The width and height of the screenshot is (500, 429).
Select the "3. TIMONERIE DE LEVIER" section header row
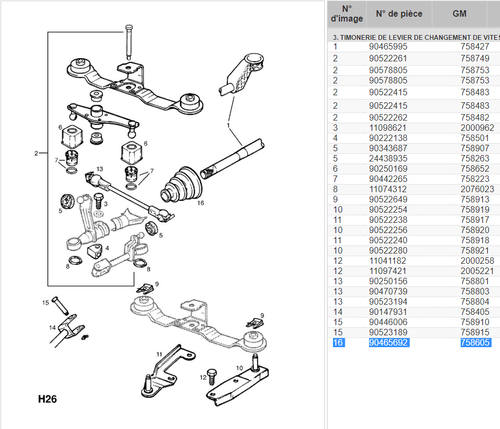[414, 37]
